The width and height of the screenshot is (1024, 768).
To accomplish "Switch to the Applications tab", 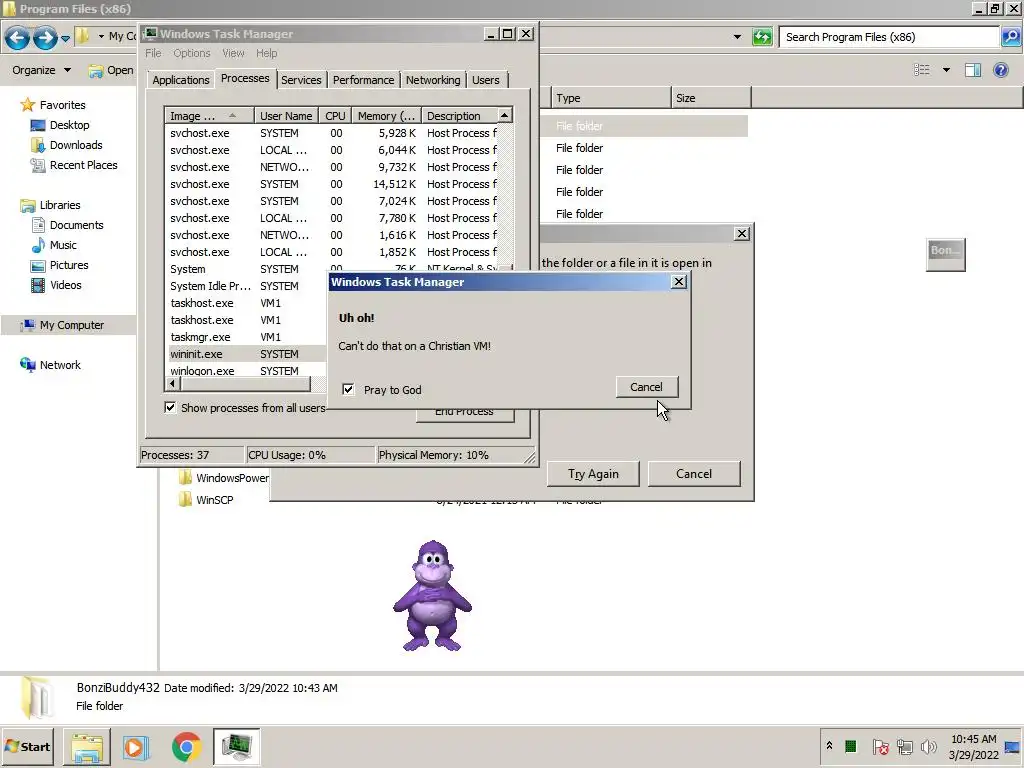I will (181, 80).
